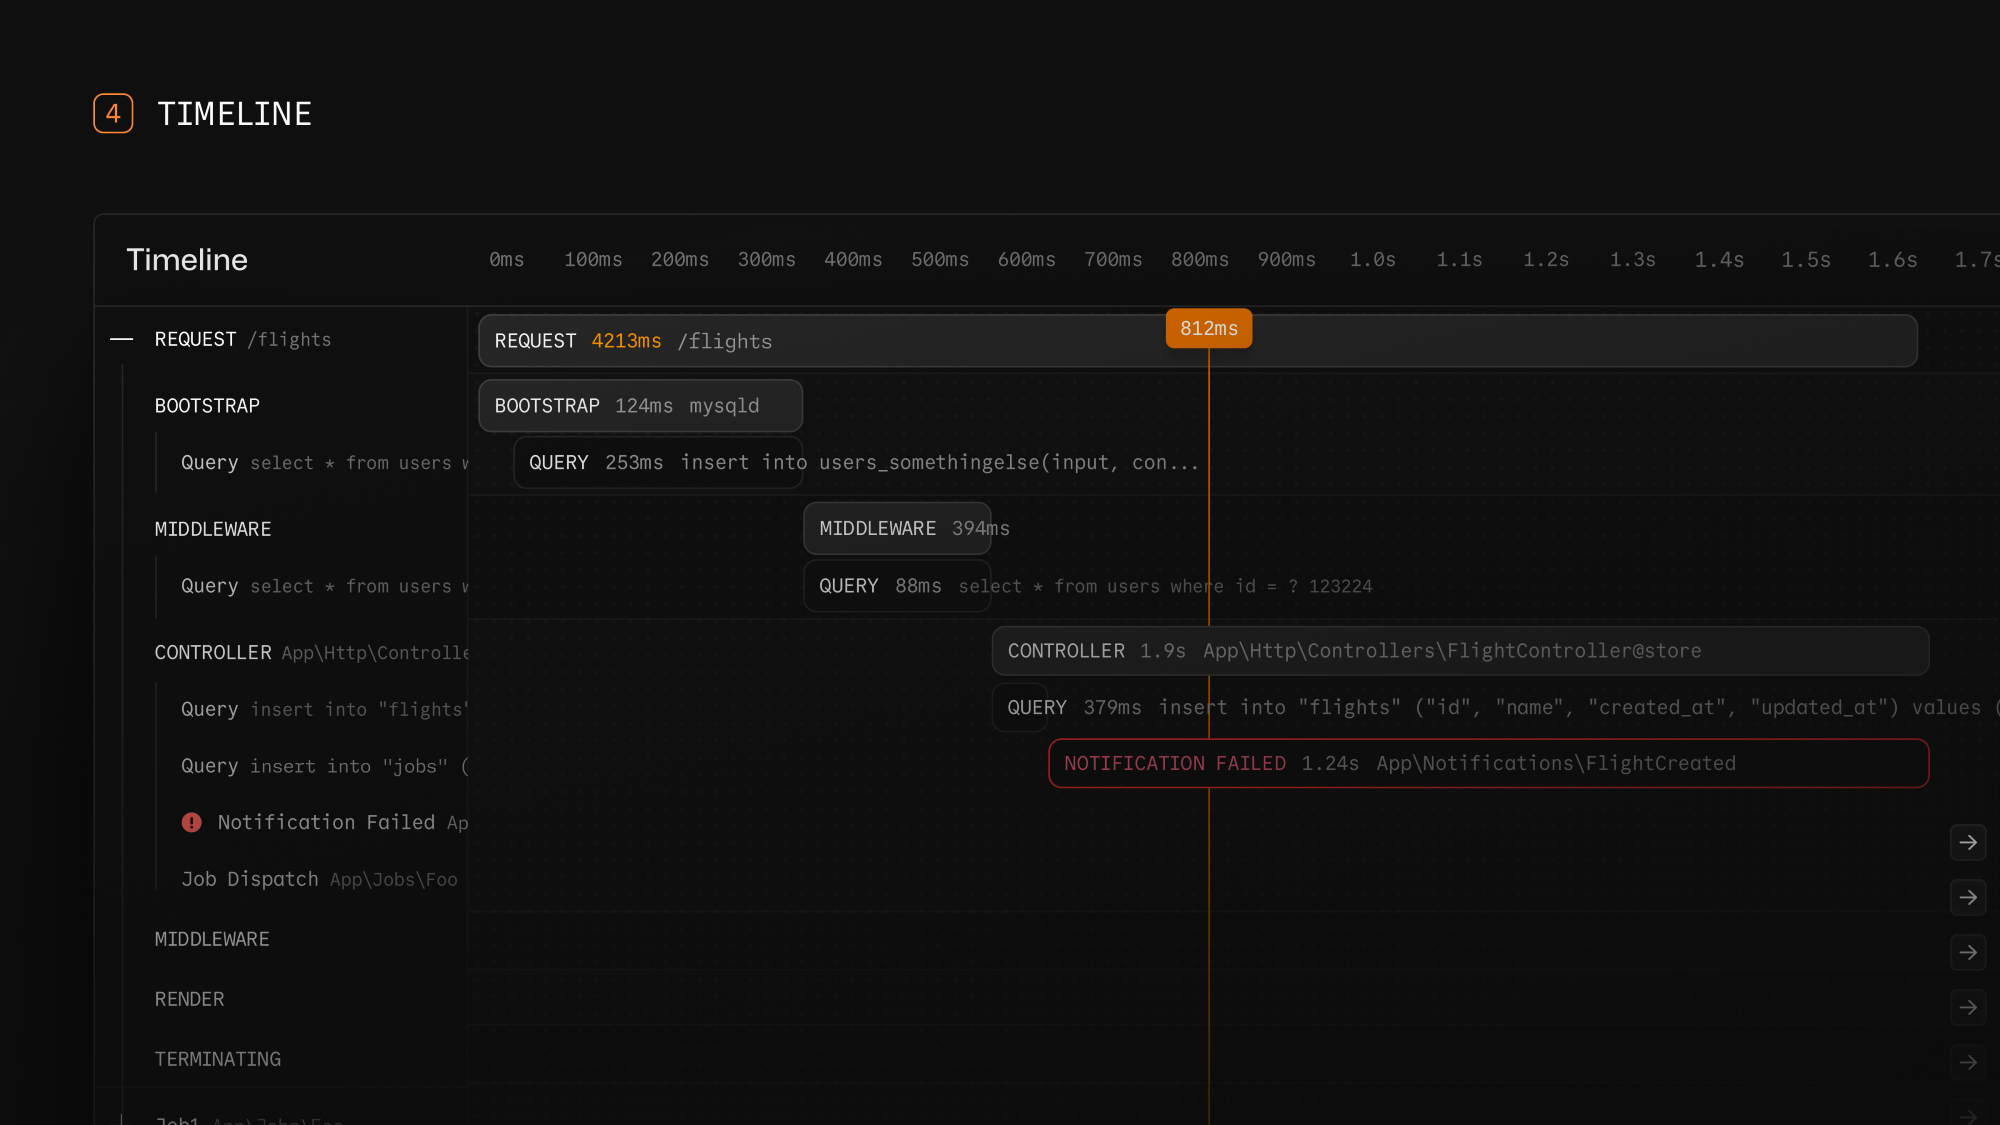The height and width of the screenshot is (1125, 2000).
Task: Click the arrow button in the MIDDLEWARE row
Action: [1967, 953]
